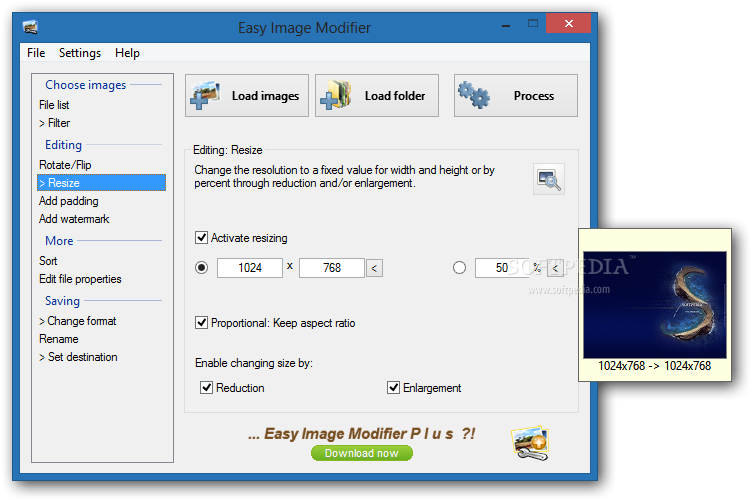Image resolution: width=752 pixels, height=501 pixels.
Task: Open Change format under Saving
Action: point(78,321)
